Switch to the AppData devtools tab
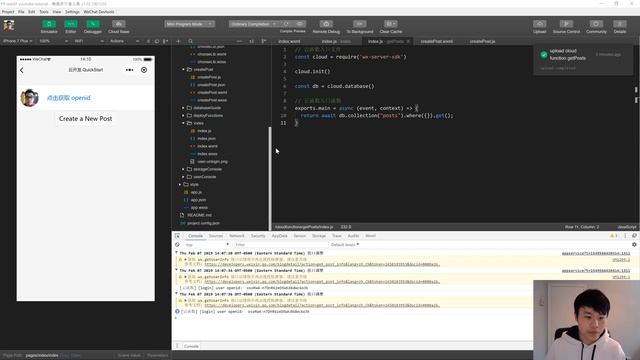This screenshot has height=360, width=640. pos(280,236)
